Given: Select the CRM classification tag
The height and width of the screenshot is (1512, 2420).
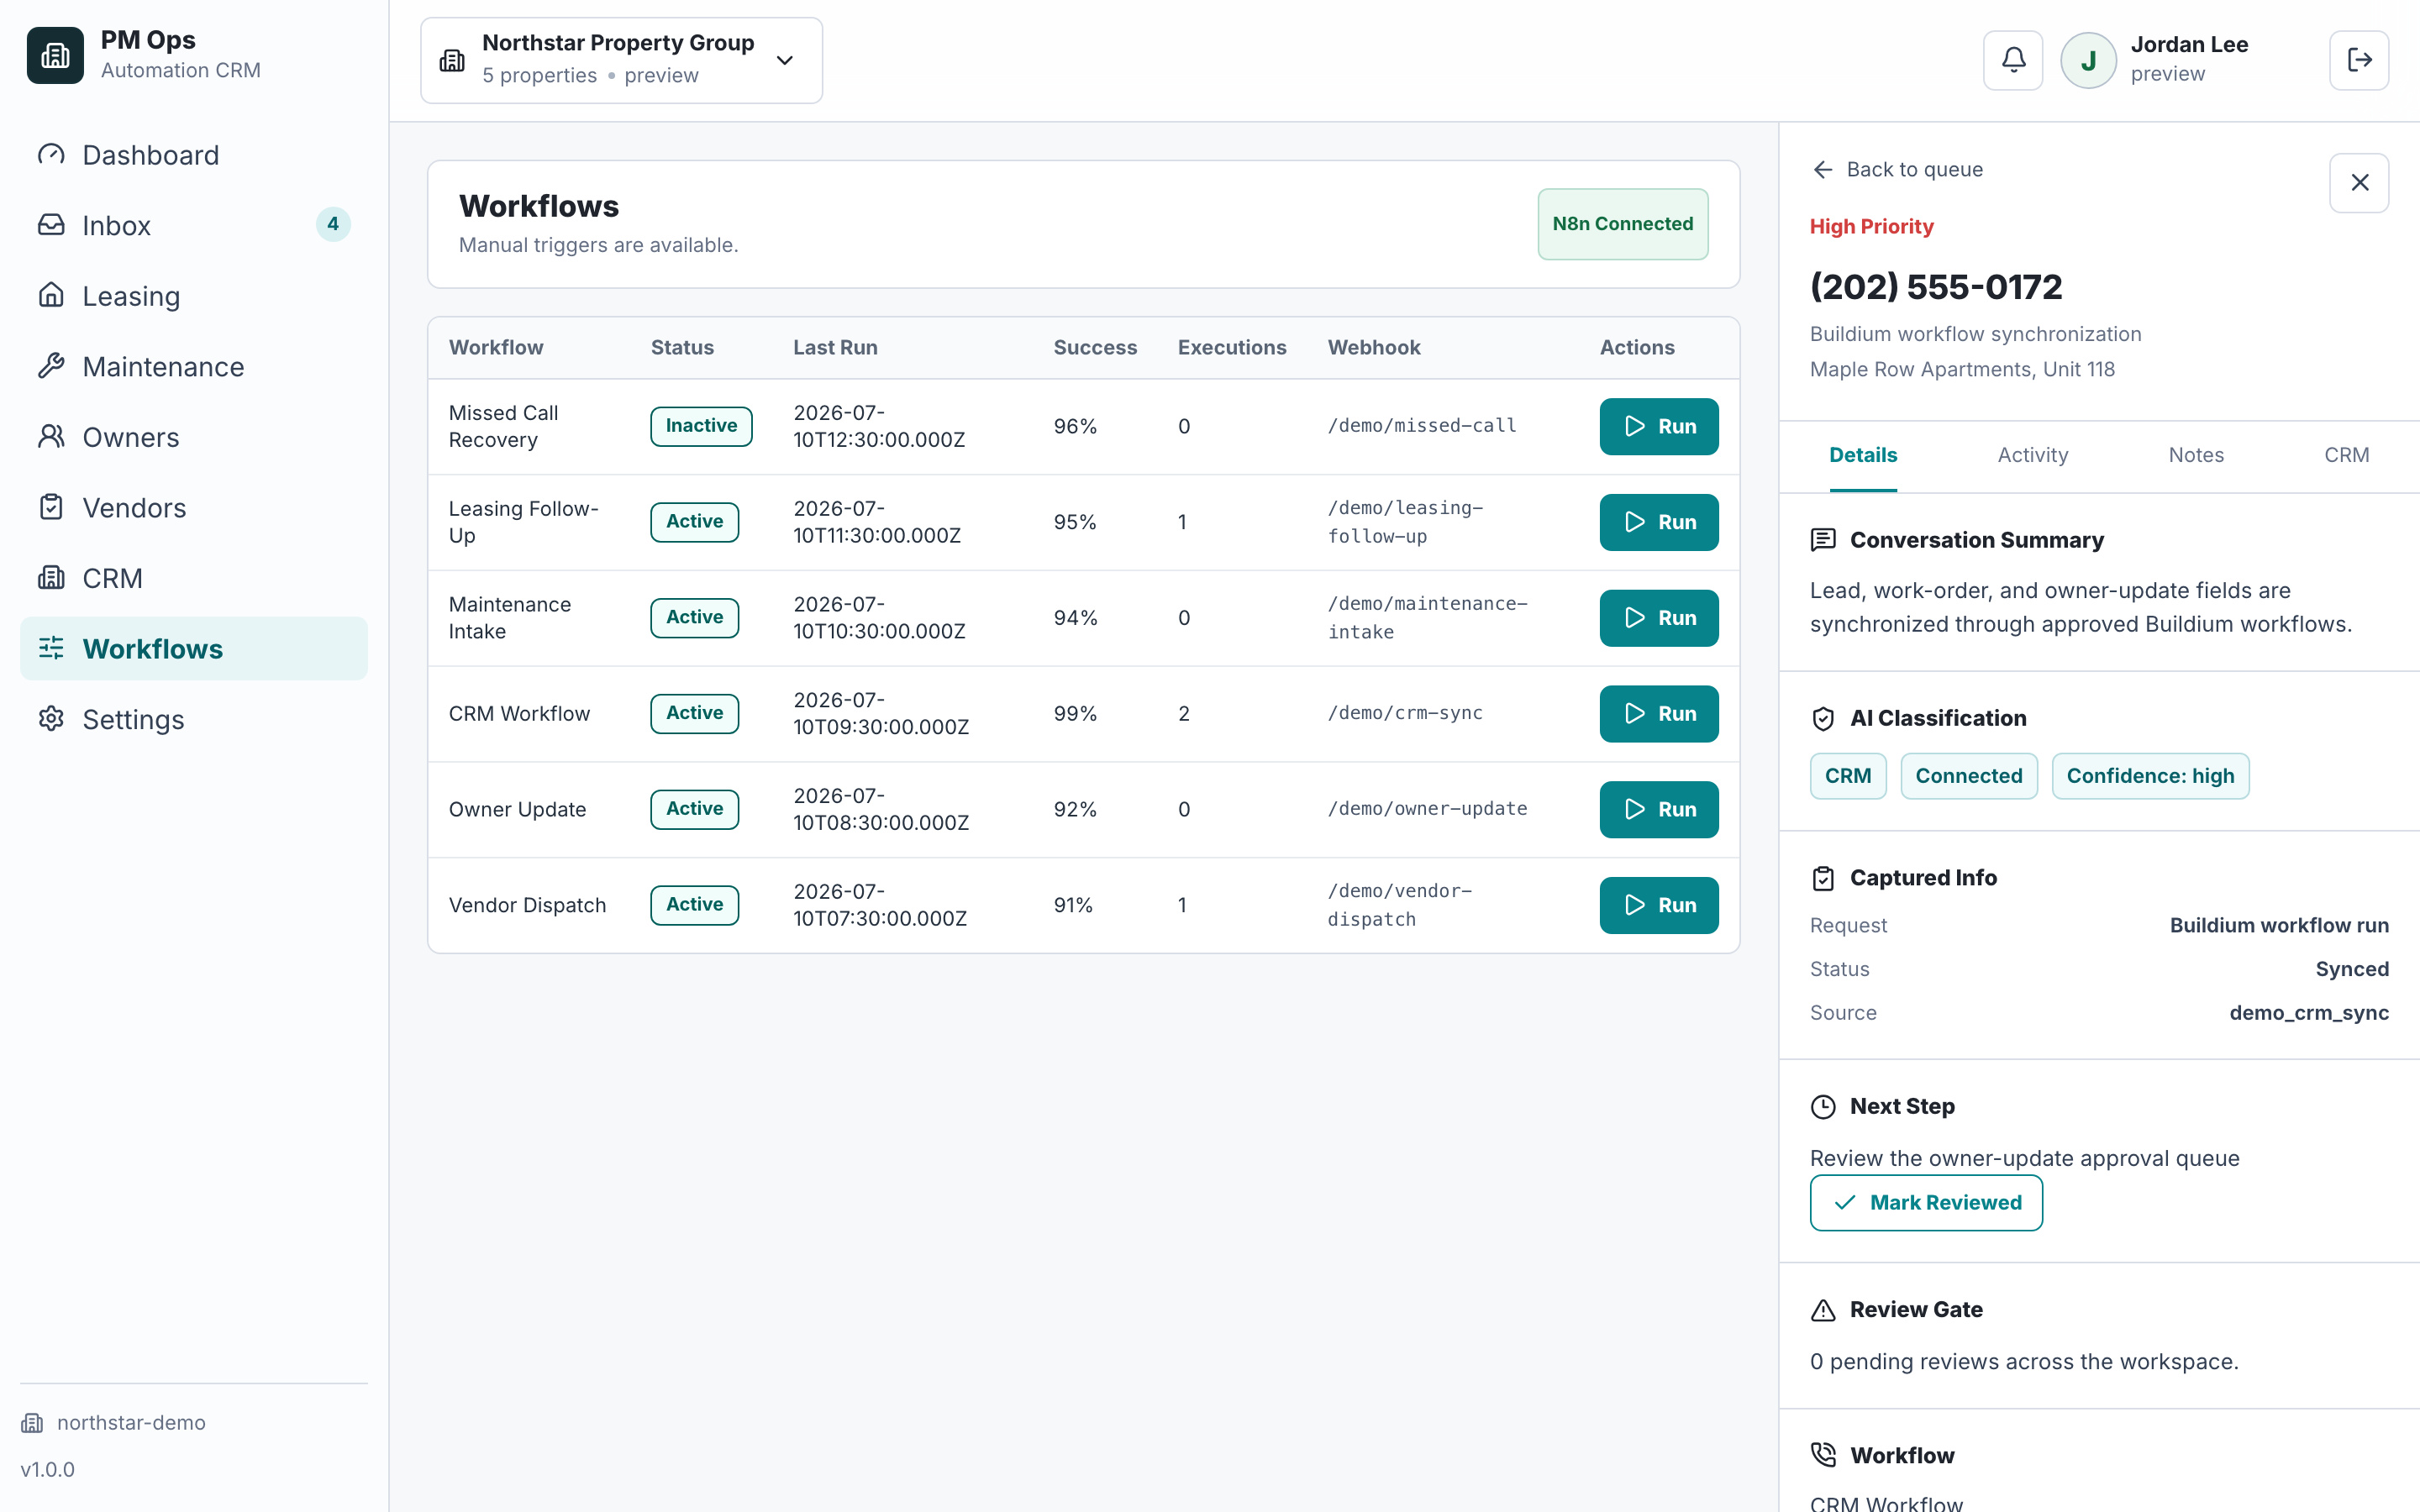Looking at the screenshot, I should coord(1848,776).
